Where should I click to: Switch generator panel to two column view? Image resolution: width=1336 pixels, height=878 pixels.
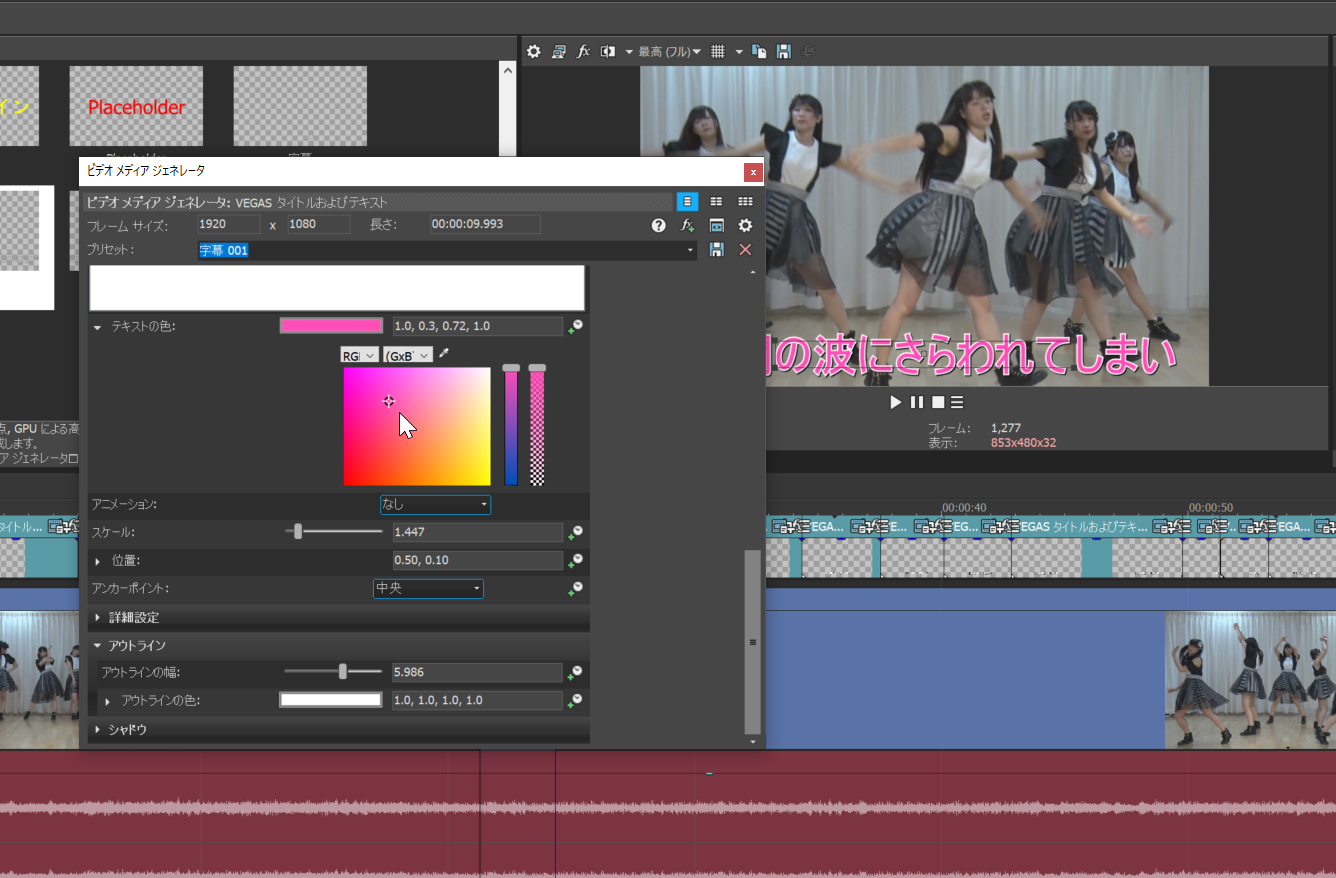[x=716, y=201]
